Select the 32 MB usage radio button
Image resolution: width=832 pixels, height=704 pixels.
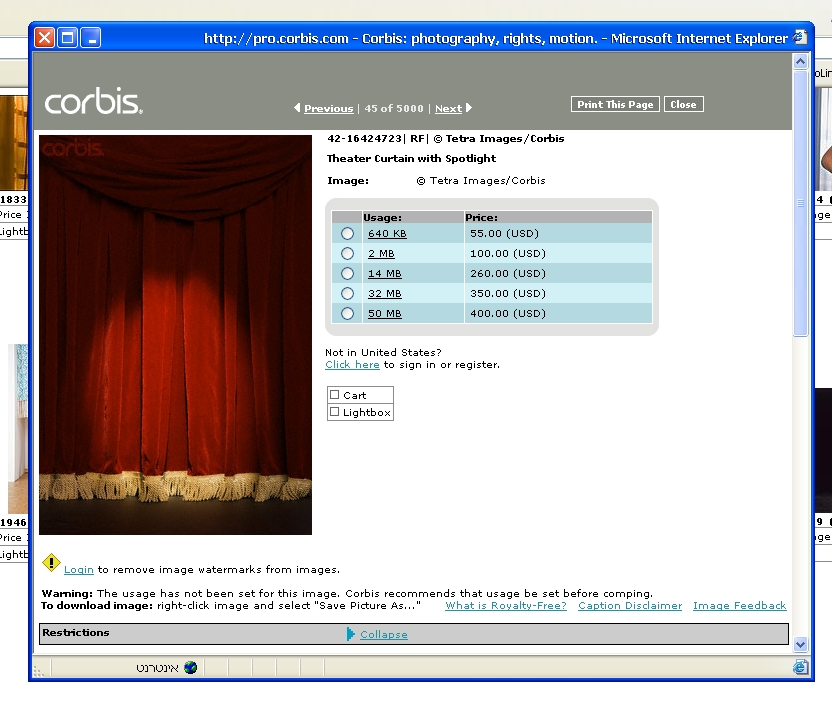point(348,293)
